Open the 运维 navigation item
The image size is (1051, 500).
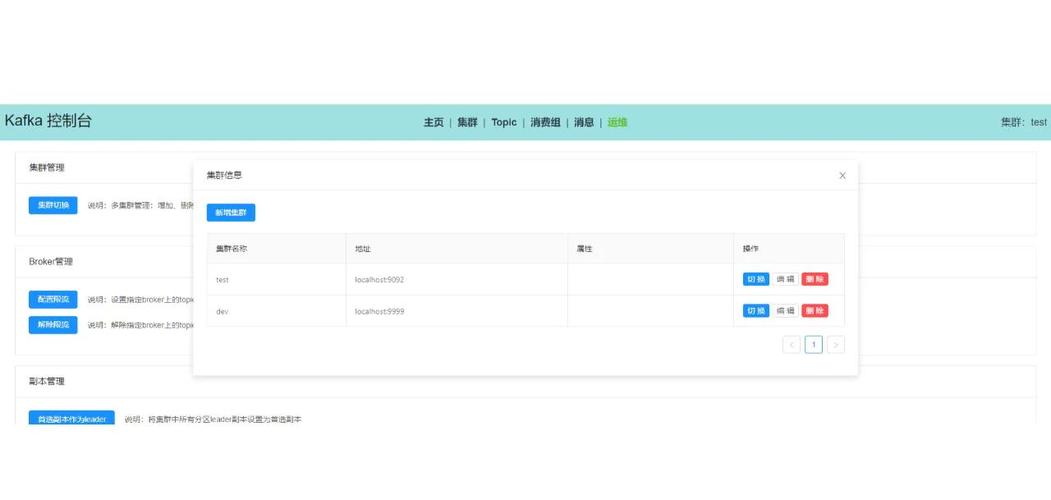[617, 123]
